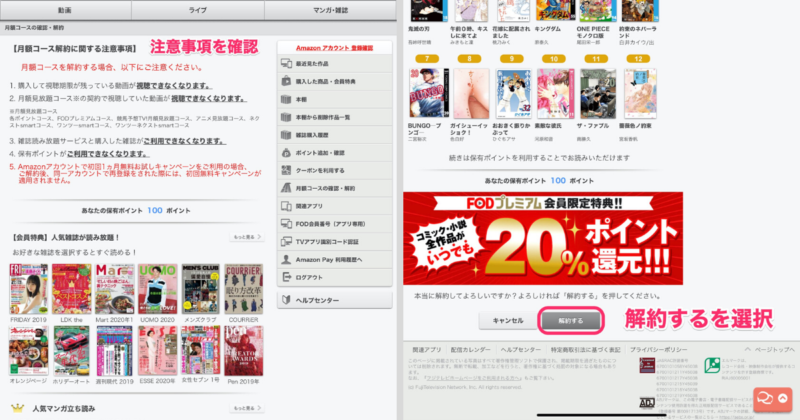This screenshot has width=800, height=420.
Task: Click the green L-mark badge in footer
Action: tap(712, 365)
